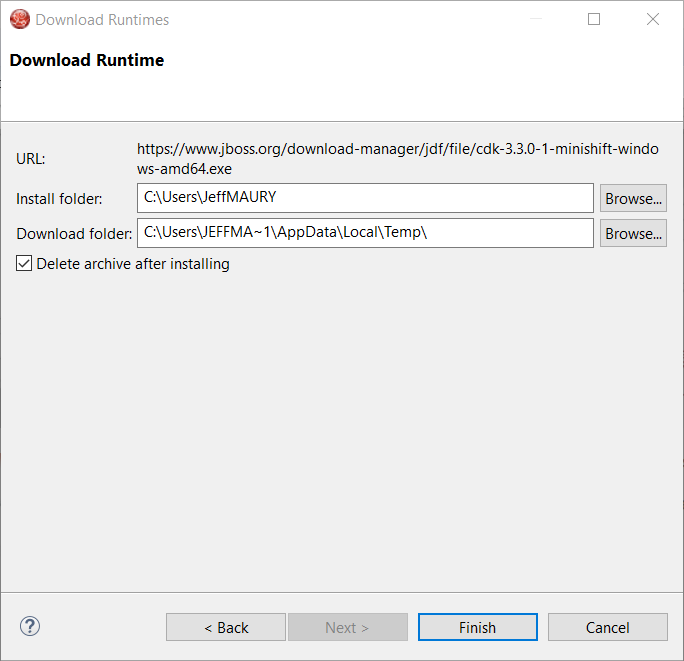The height and width of the screenshot is (661, 684).
Task: Focus the Download folder path field
Action: (365, 233)
